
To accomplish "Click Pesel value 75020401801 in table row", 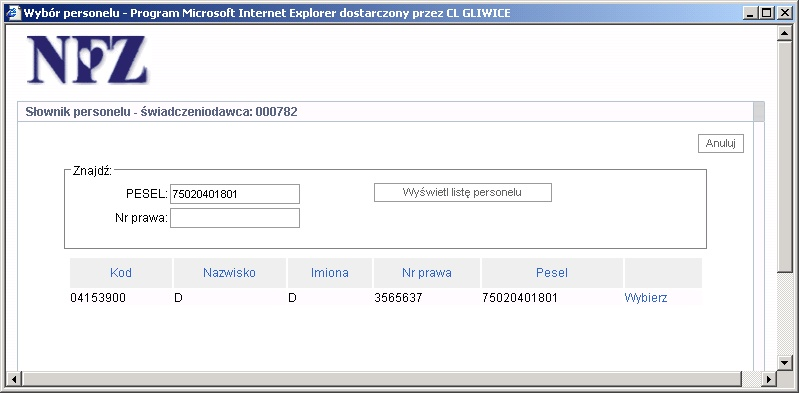I will [520, 298].
